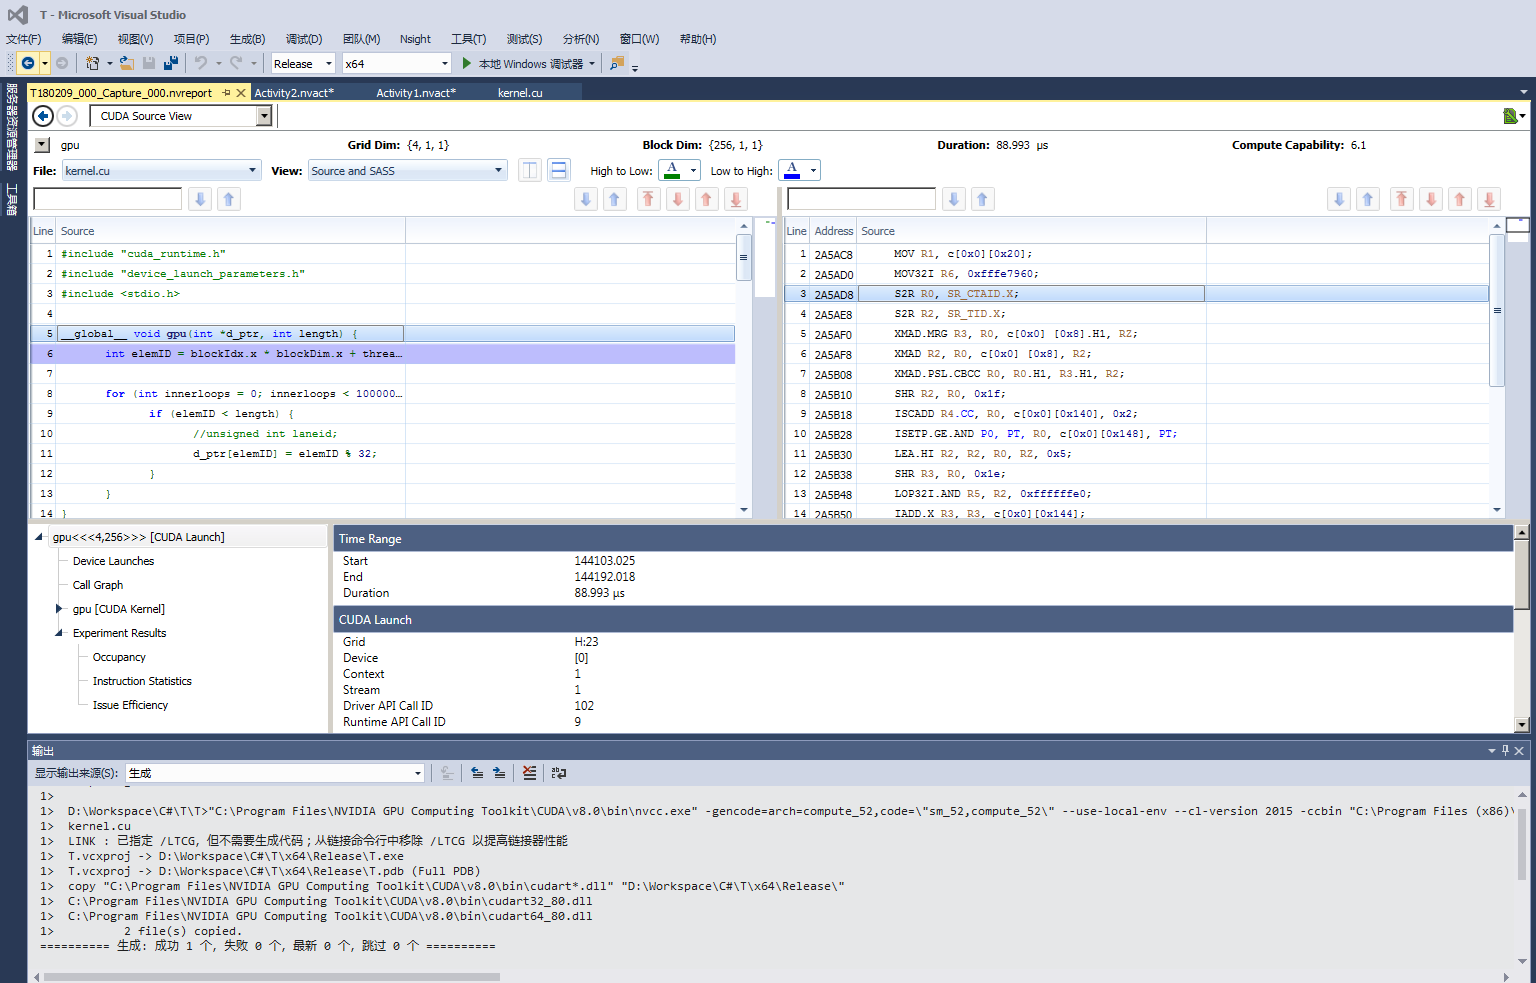1536x983 pixels.
Task: Click the gpu kernel selector dropdown arrow
Action: [42, 145]
